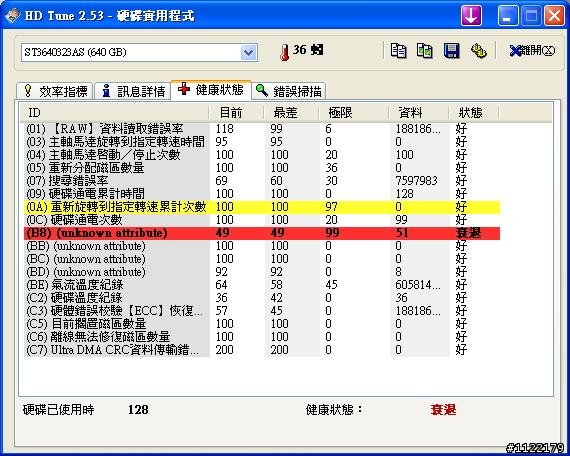Select the (C5) 目前擱置磁區數量 row
The image size is (570, 456).
click(262, 324)
